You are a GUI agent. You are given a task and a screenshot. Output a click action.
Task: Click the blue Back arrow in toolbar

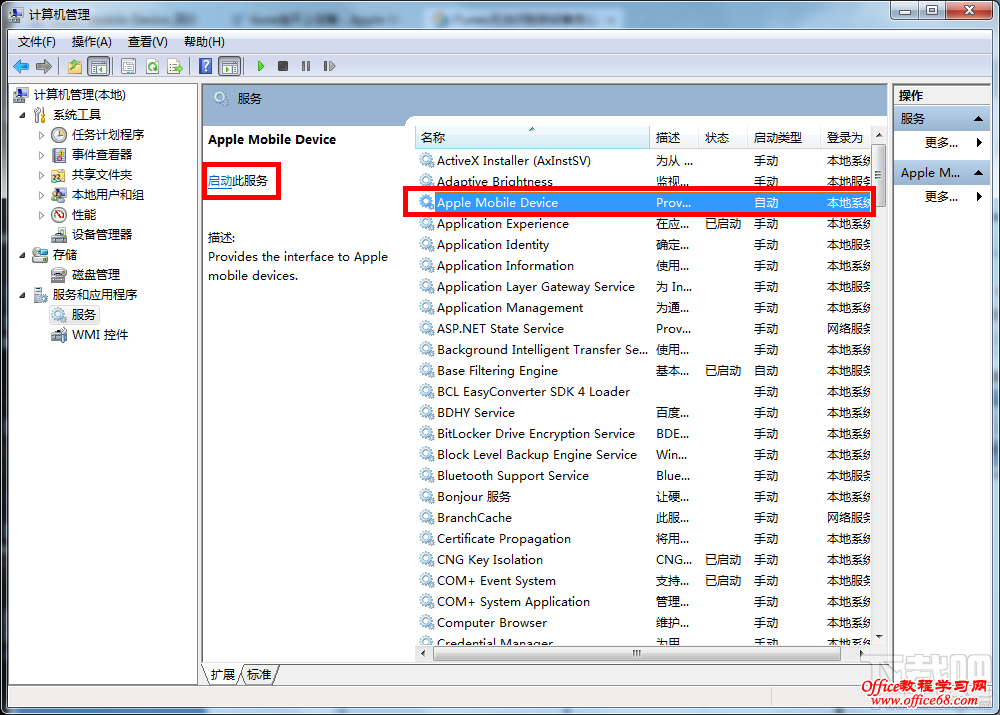[21, 66]
